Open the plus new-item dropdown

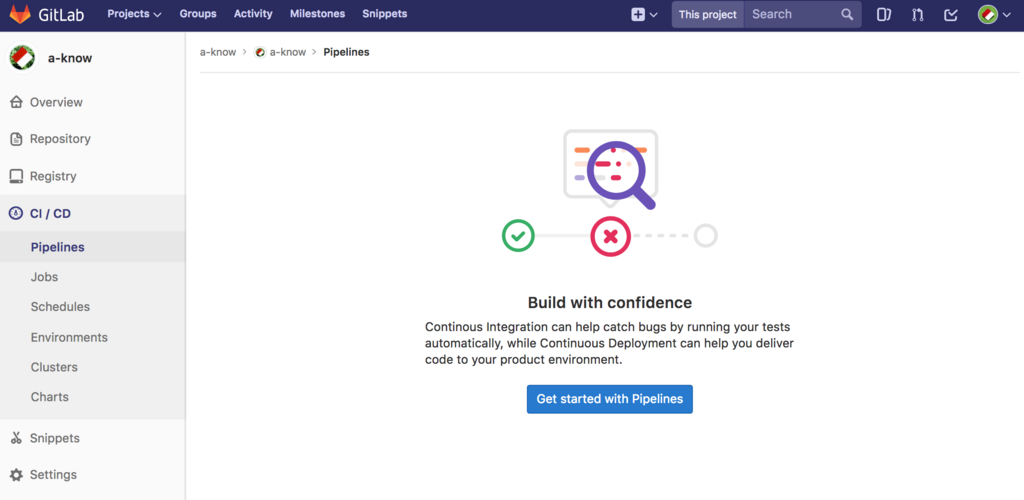pyautogui.click(x=644, y=14)
